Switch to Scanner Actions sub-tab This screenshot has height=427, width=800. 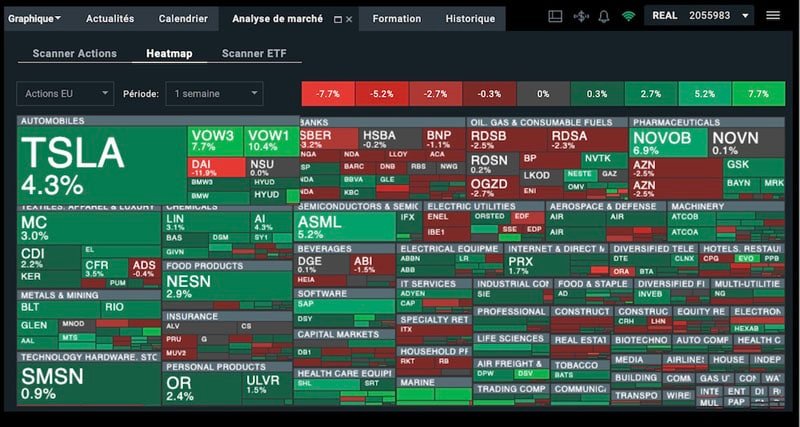(x=74, y=54)
